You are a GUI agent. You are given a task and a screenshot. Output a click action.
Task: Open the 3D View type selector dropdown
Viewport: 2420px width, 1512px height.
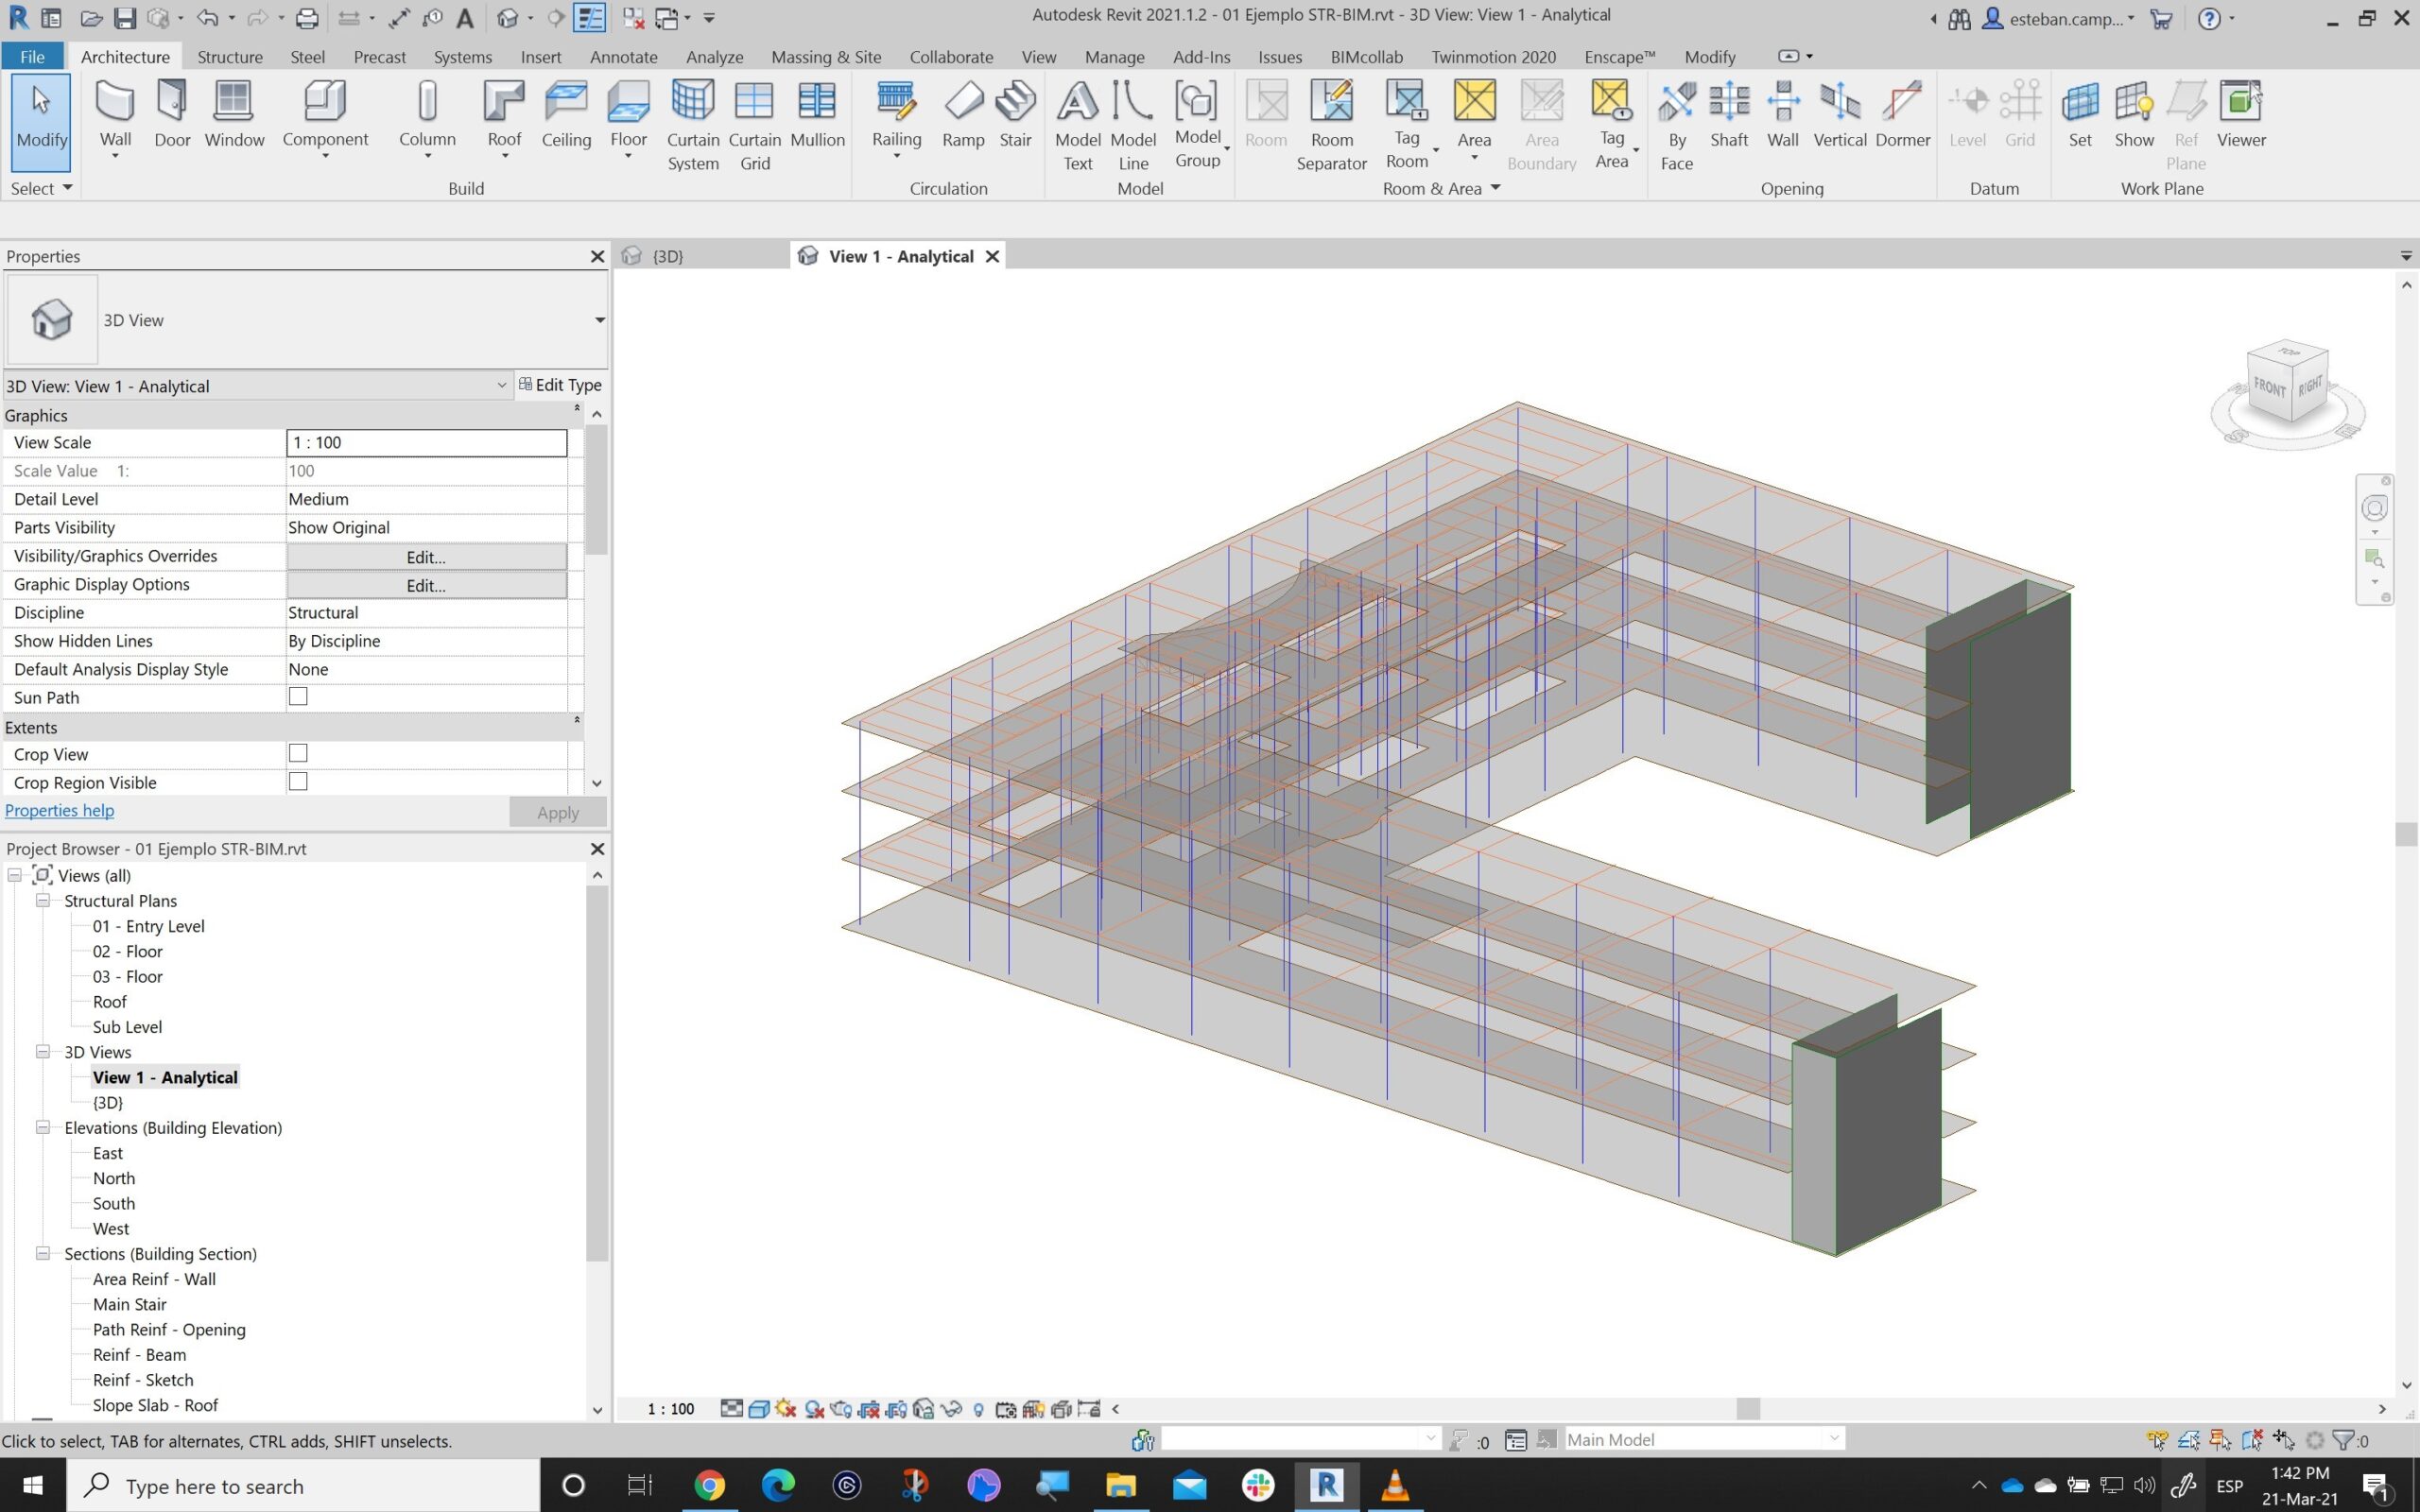click(x=599, y=320)
